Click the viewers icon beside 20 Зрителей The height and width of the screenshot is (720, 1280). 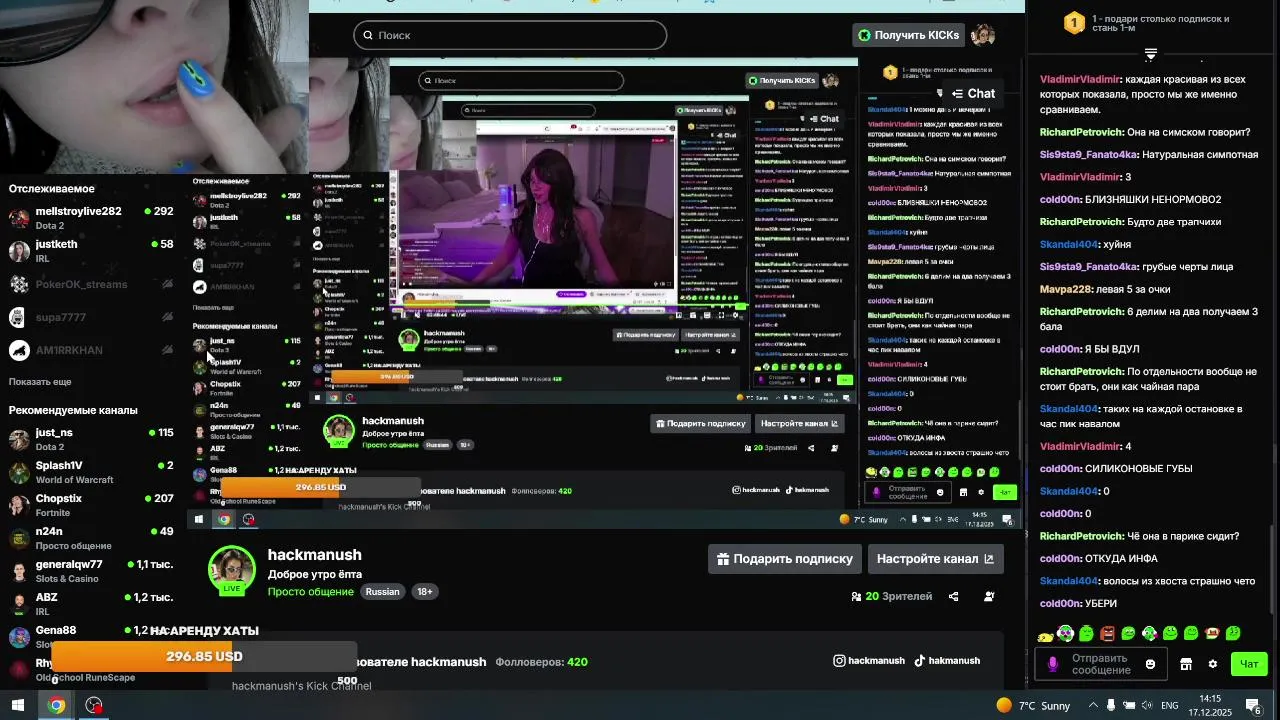point(856,597)
